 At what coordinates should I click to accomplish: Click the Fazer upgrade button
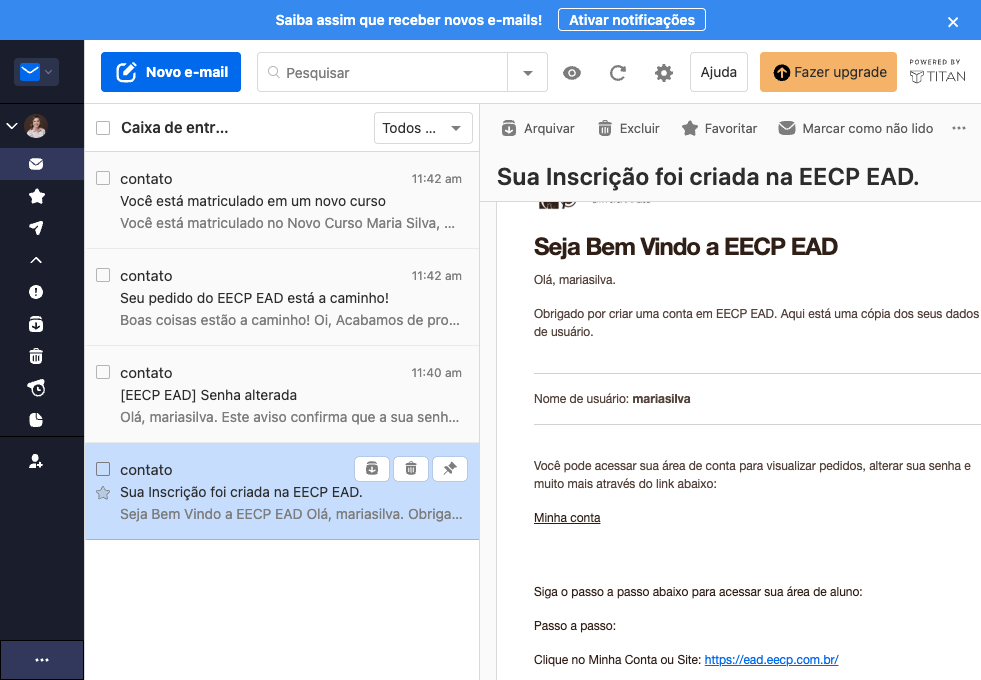click(x=828, y=72)
